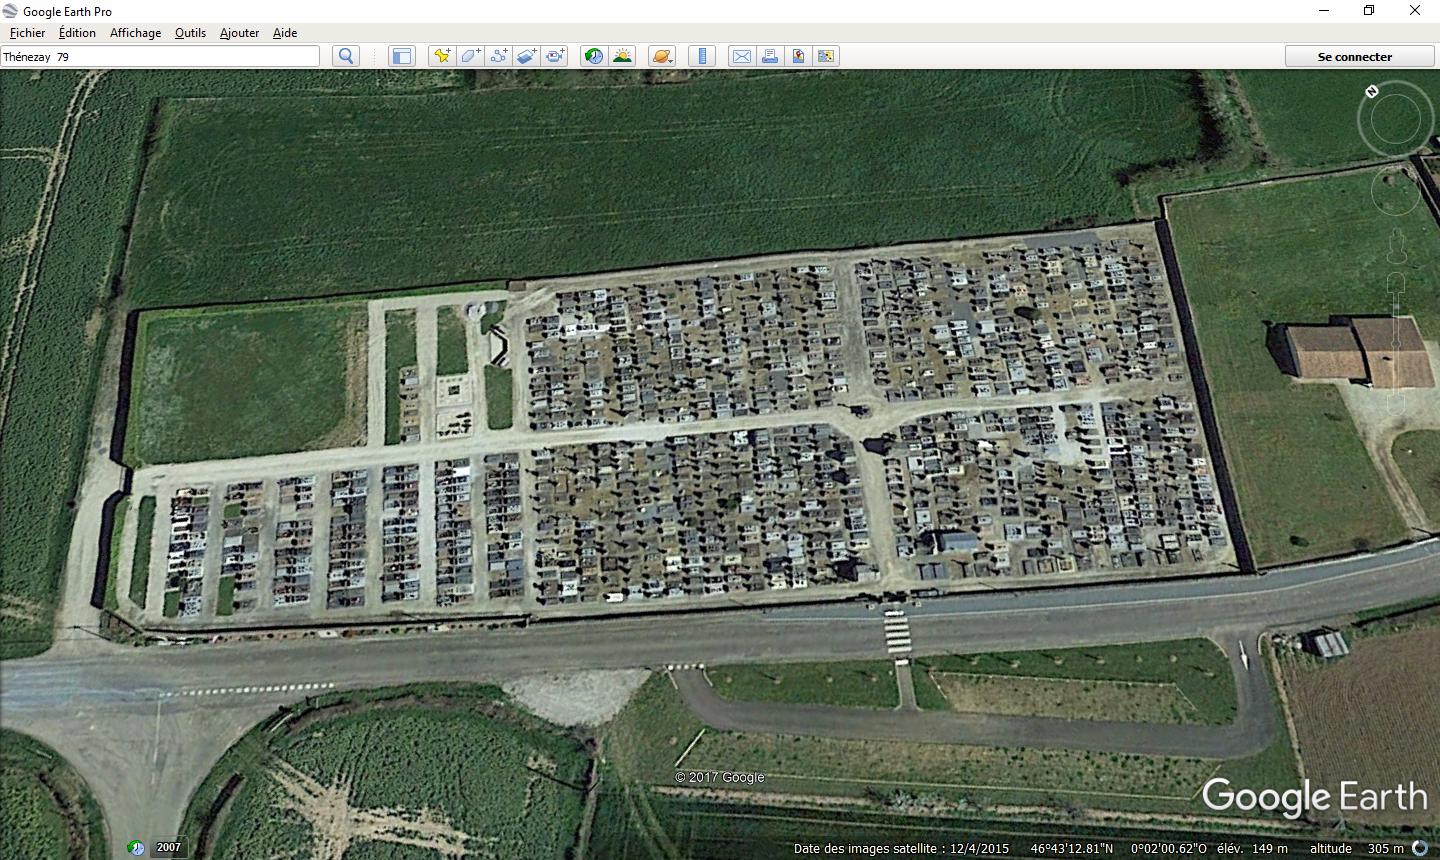Select the add path tool
Screen dimensions: 1440x860
click(498, 56)
